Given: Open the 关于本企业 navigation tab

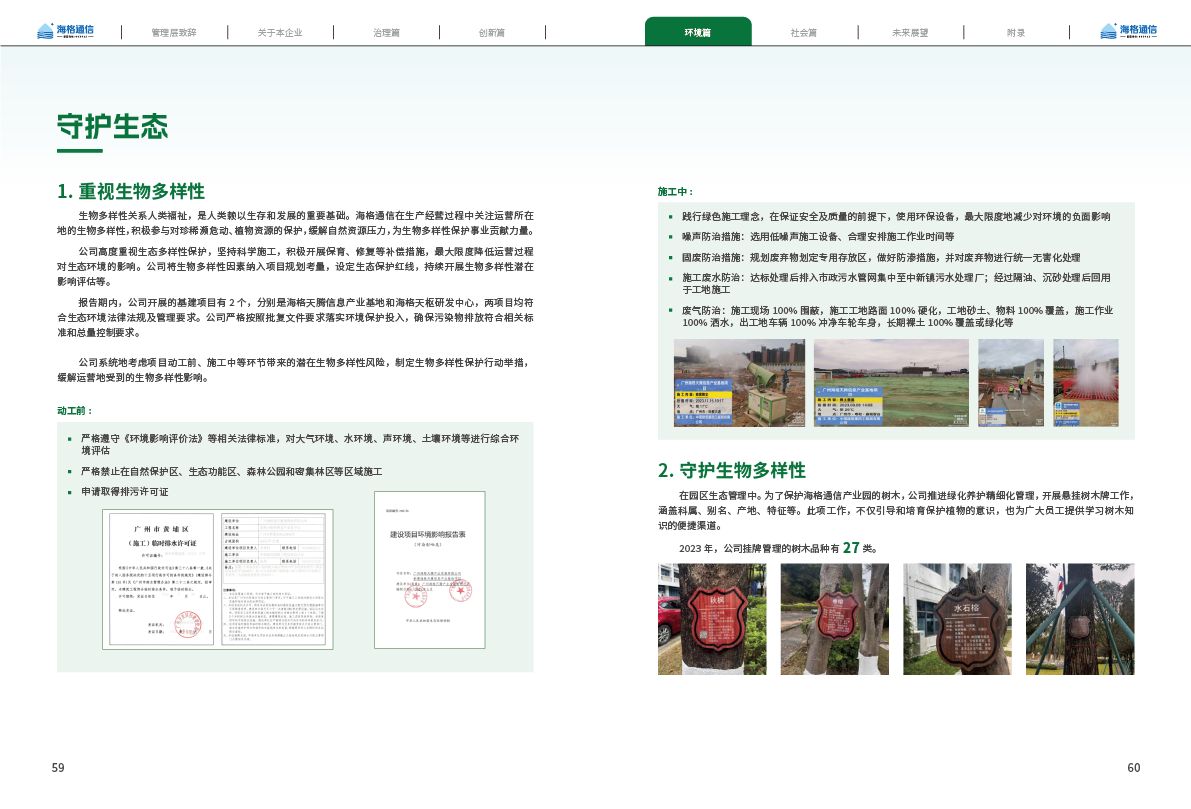Looking at the screenshot, I should coord(279,32).
